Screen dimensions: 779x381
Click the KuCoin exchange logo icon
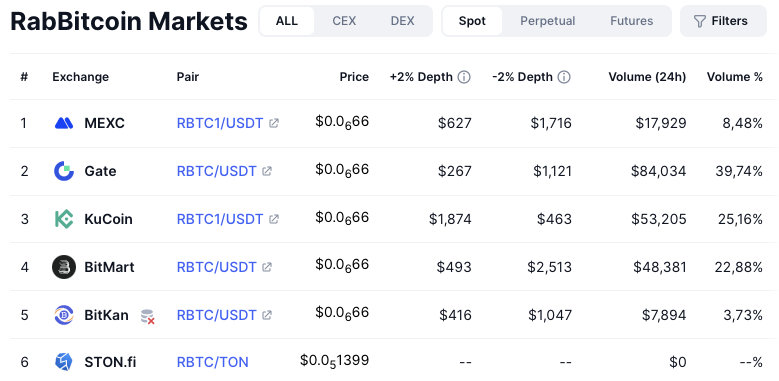point(64,219)
